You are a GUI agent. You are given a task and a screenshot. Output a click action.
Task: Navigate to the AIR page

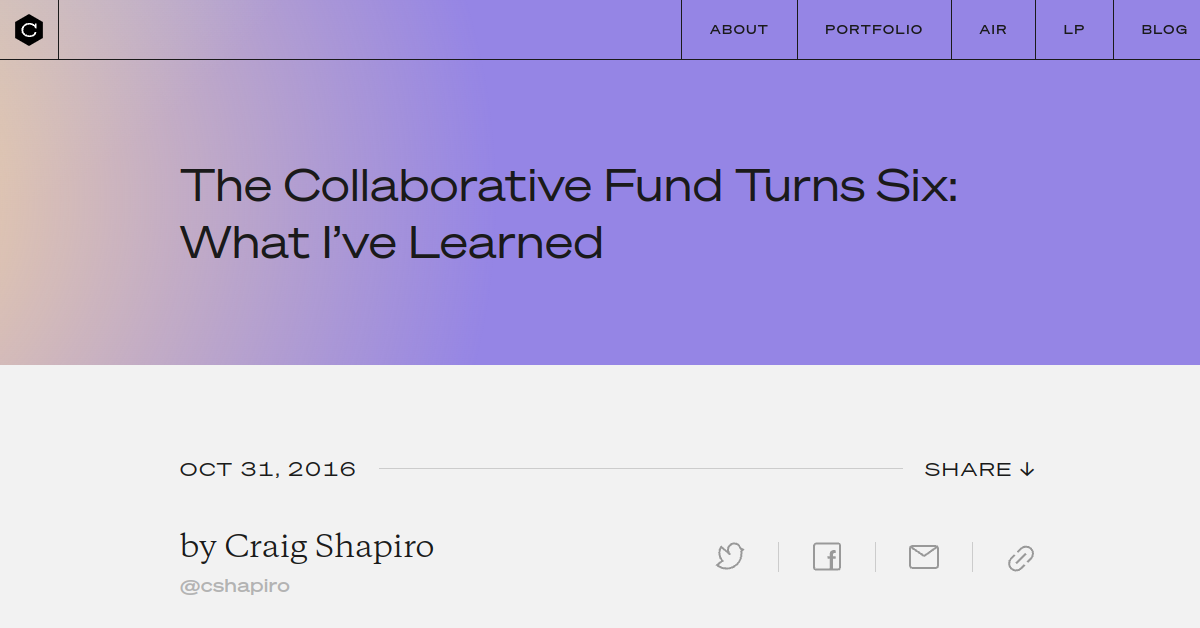[992, 29]
